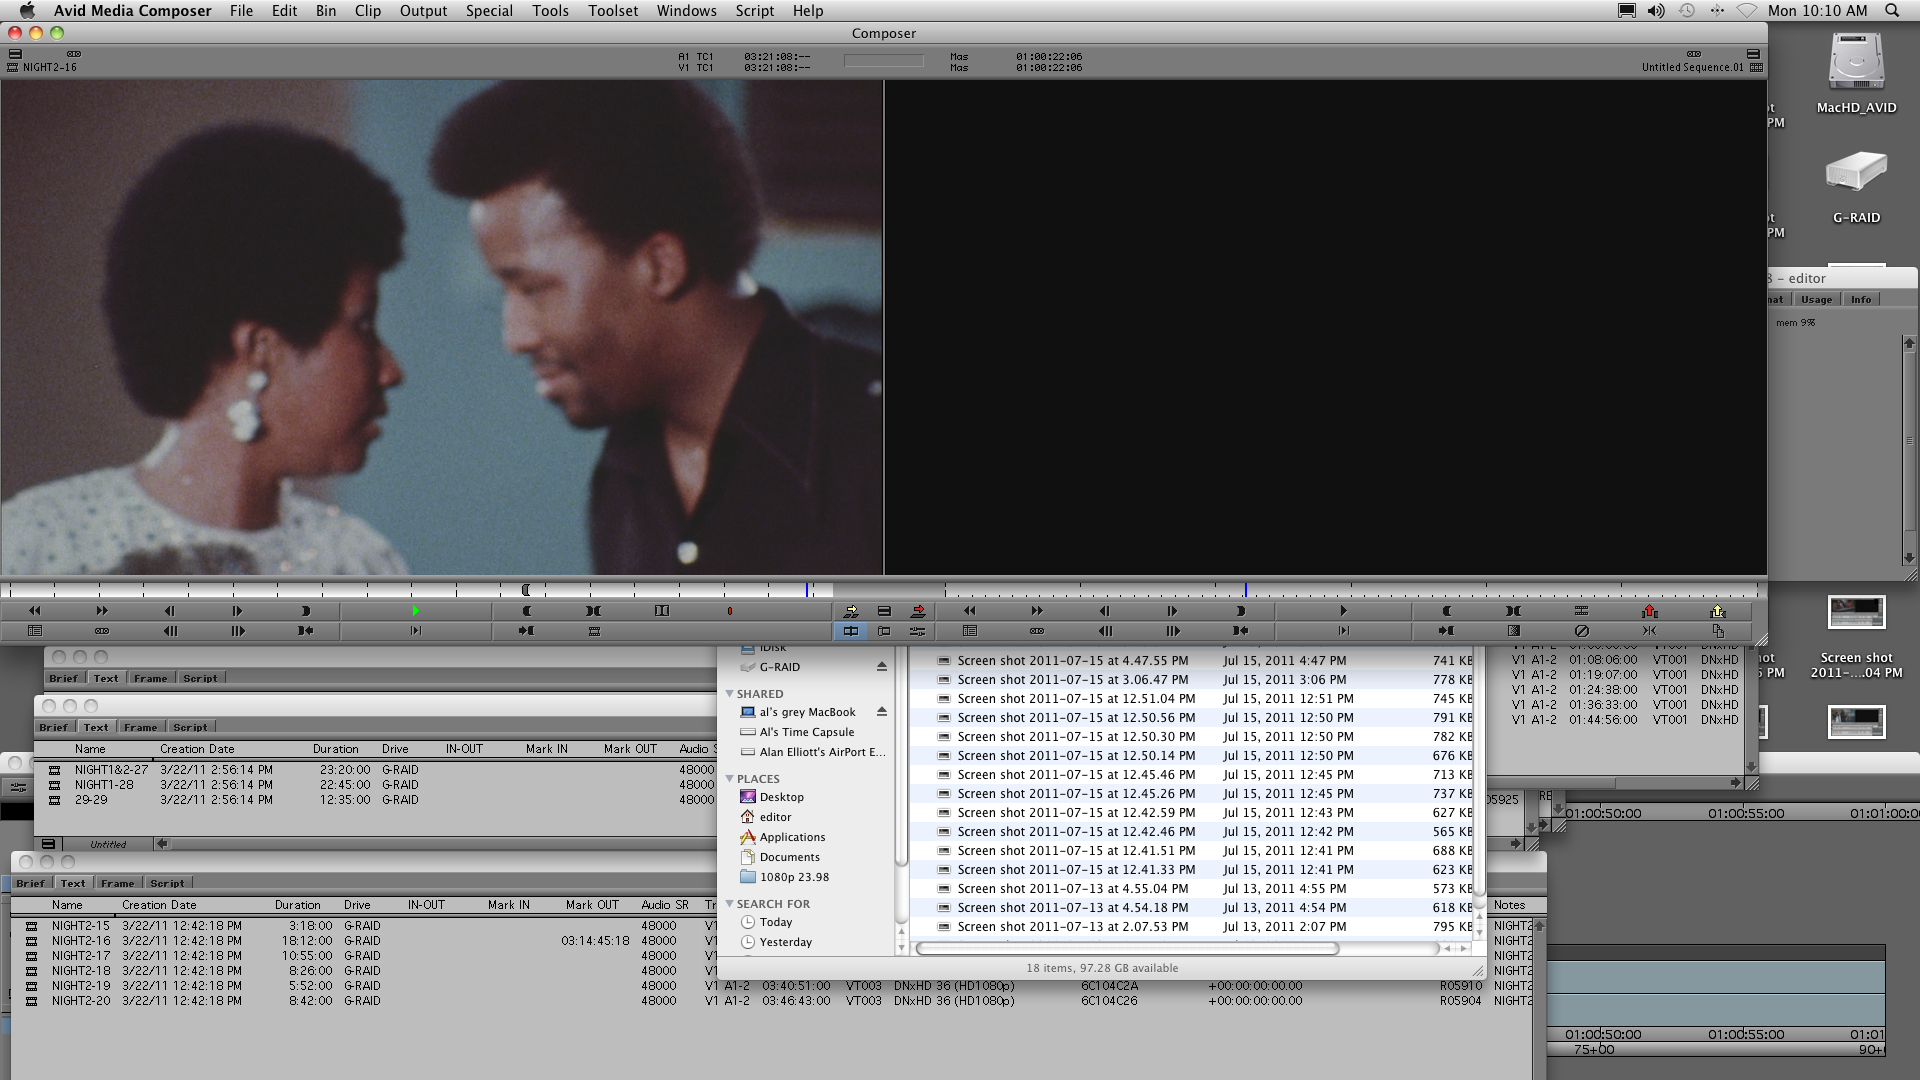The height and width of the screenshot is (1080, 1920).
Task: Switch to Script tab in NIGHT2 bin
Action: 167,883
